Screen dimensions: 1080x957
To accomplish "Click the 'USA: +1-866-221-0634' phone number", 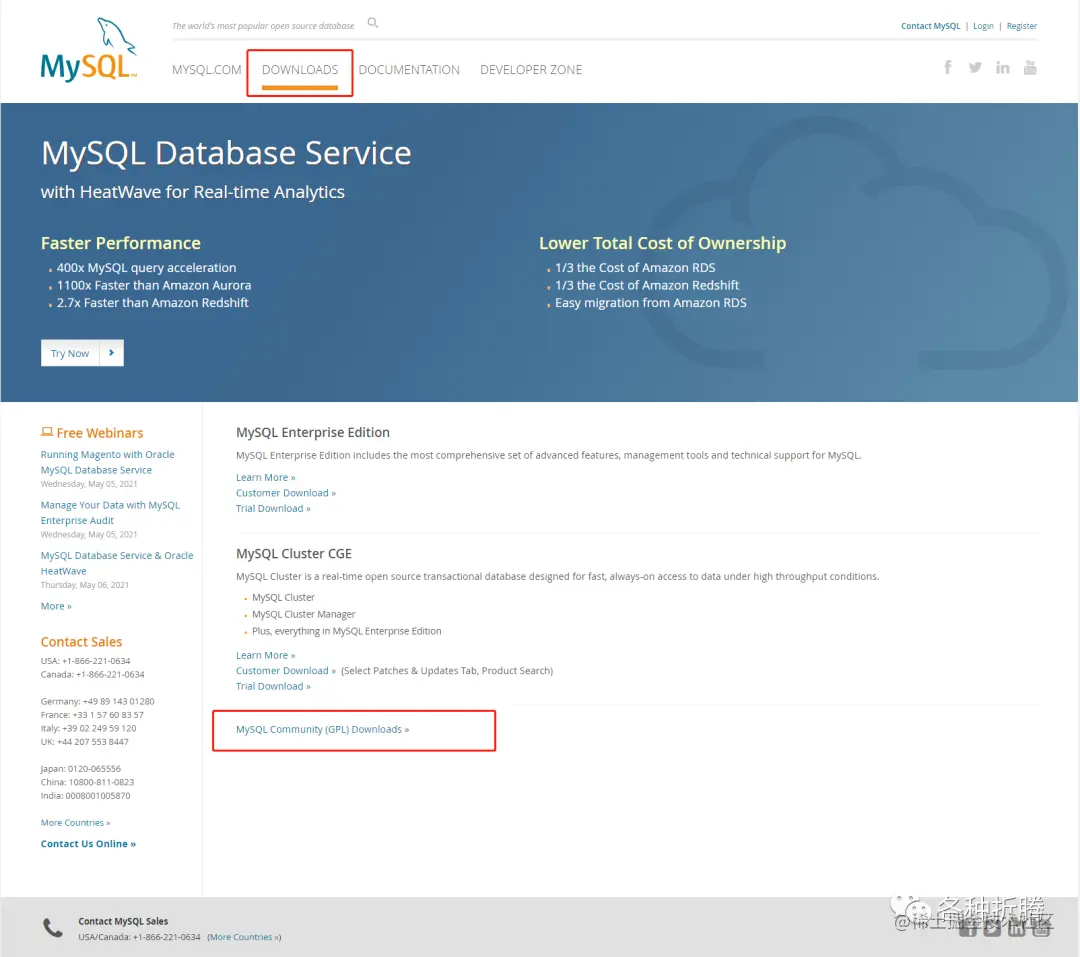I will pyautogui.click(x=85, y=661).
